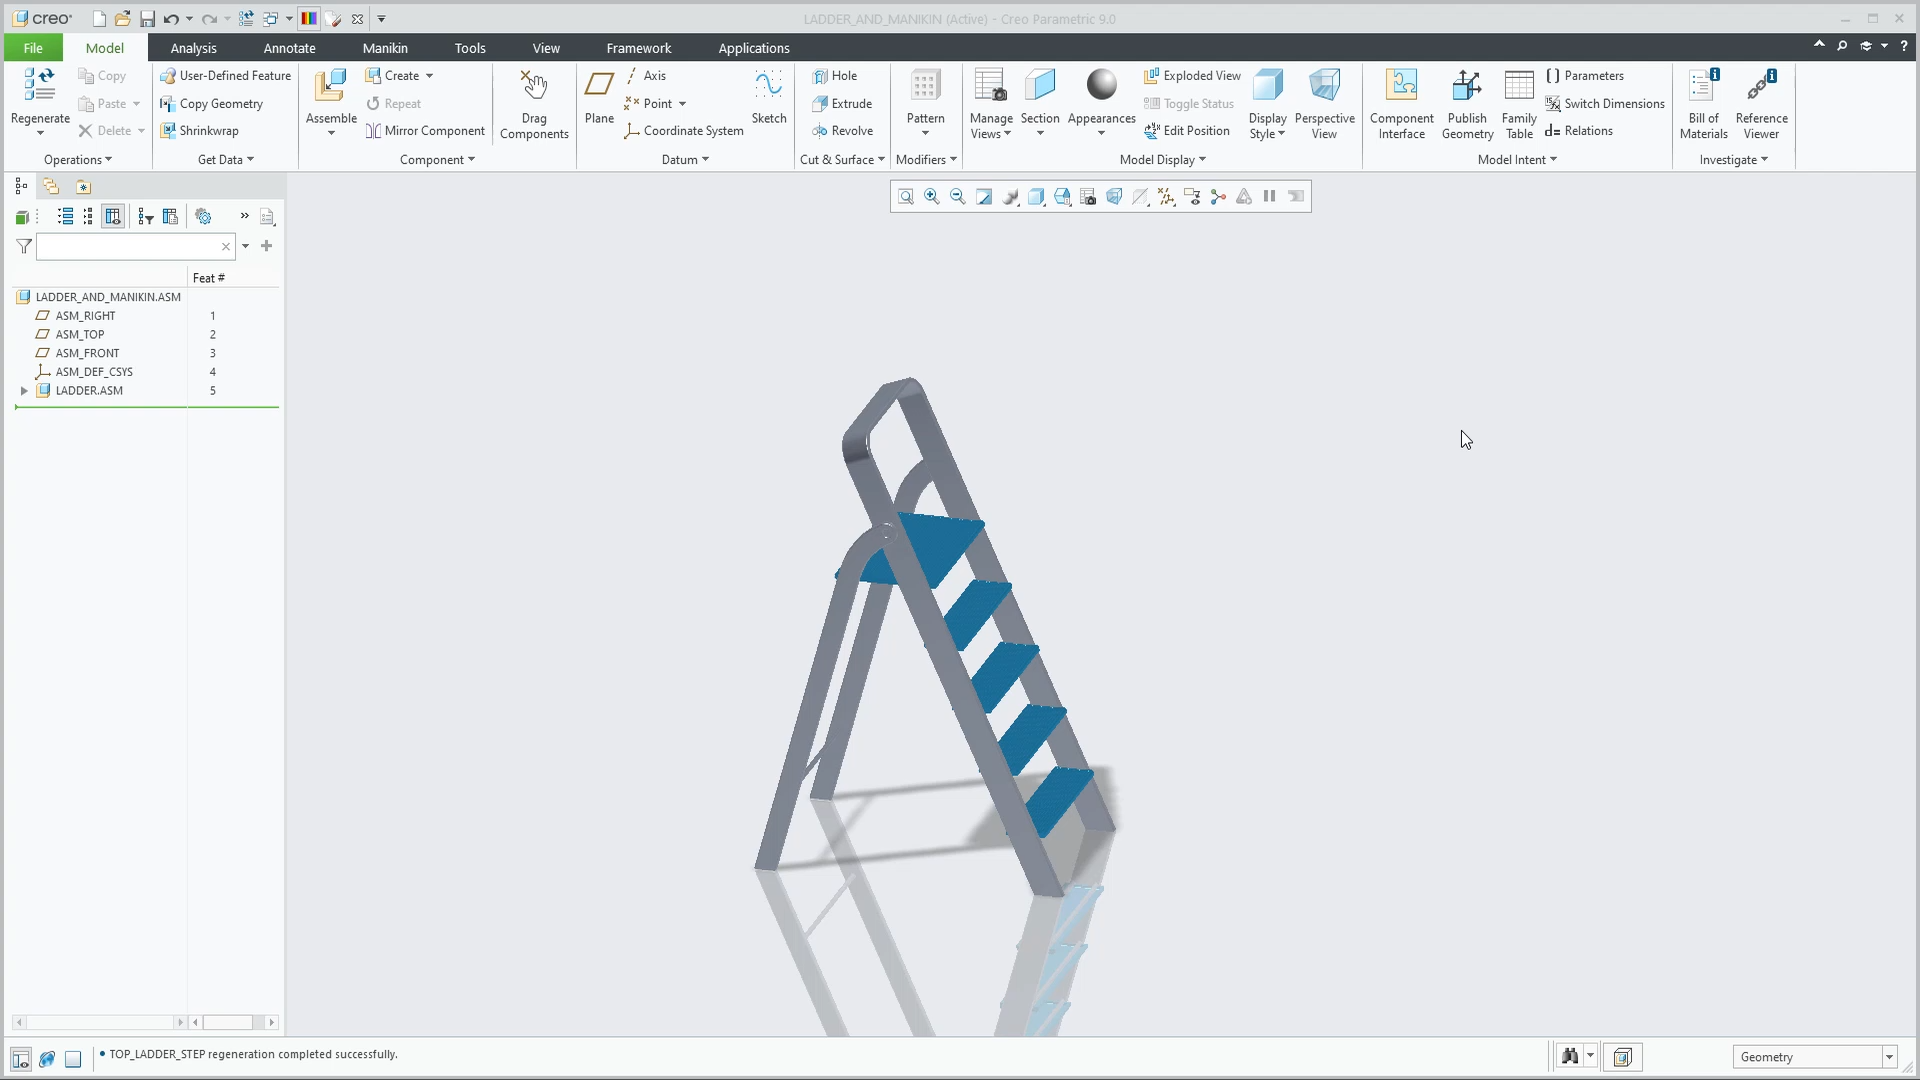Switch to the Analysis tab
Screen dimensions: 1920x1080
pyautogui.click(x=193, y=48)
